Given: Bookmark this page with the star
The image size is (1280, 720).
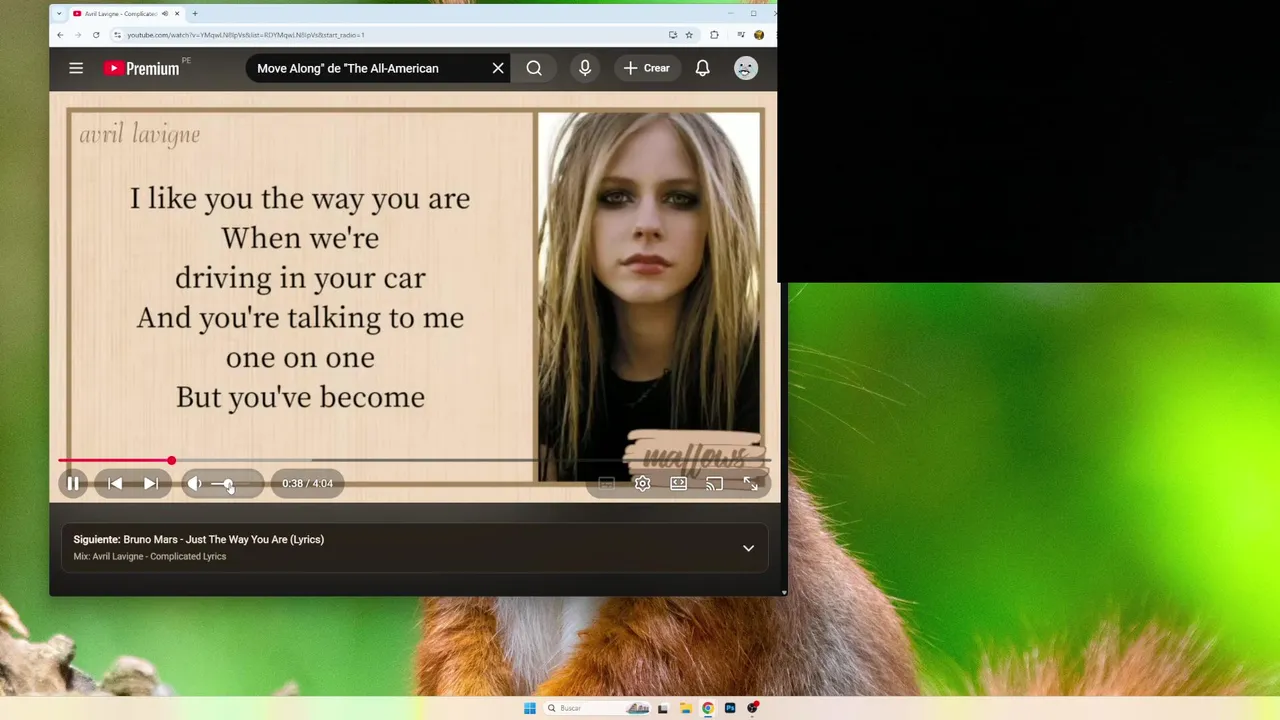Looking at the screenshot, I should (x=689, y=35).
